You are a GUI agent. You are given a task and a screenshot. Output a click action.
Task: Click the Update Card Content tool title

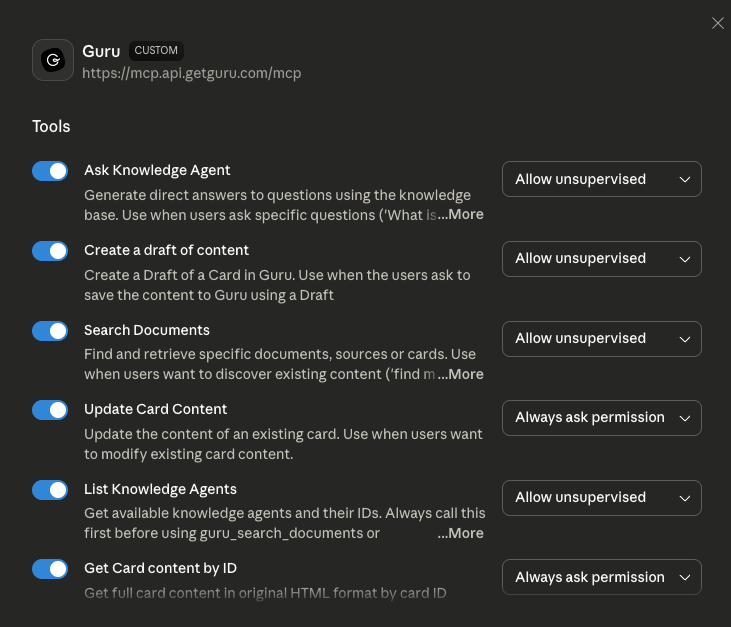pos(155,409)
